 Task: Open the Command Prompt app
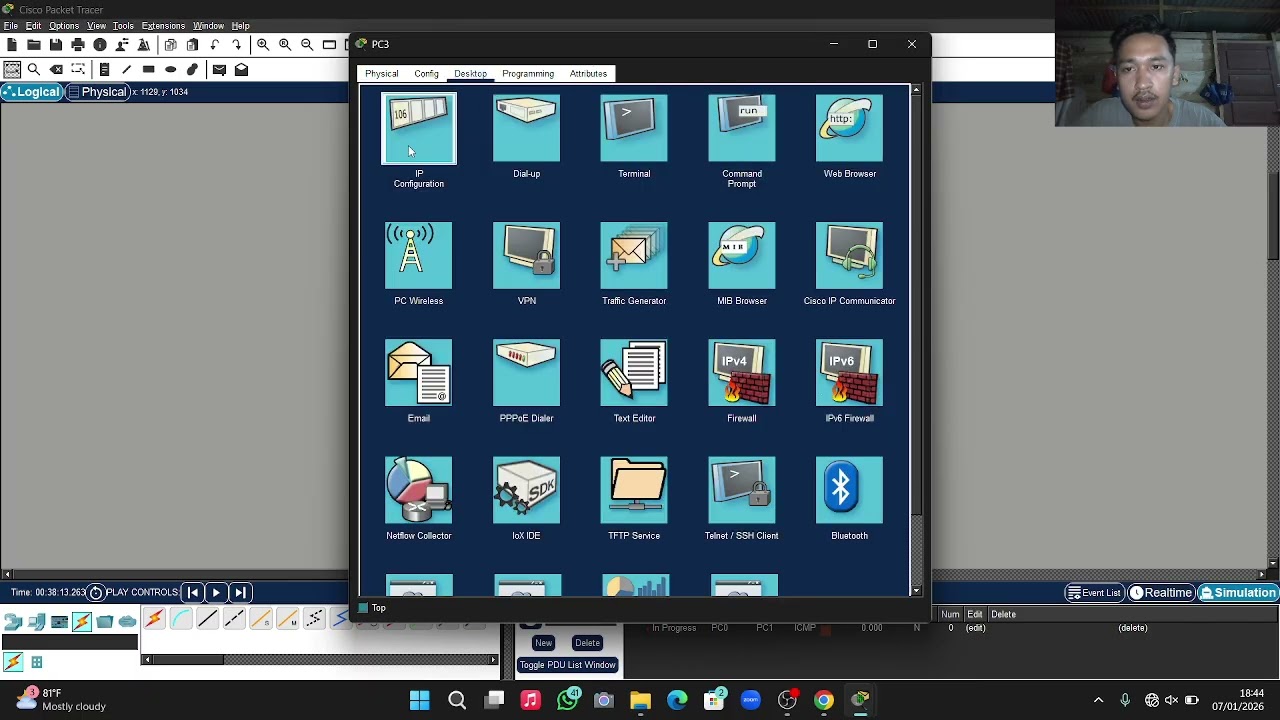[742, 129]
